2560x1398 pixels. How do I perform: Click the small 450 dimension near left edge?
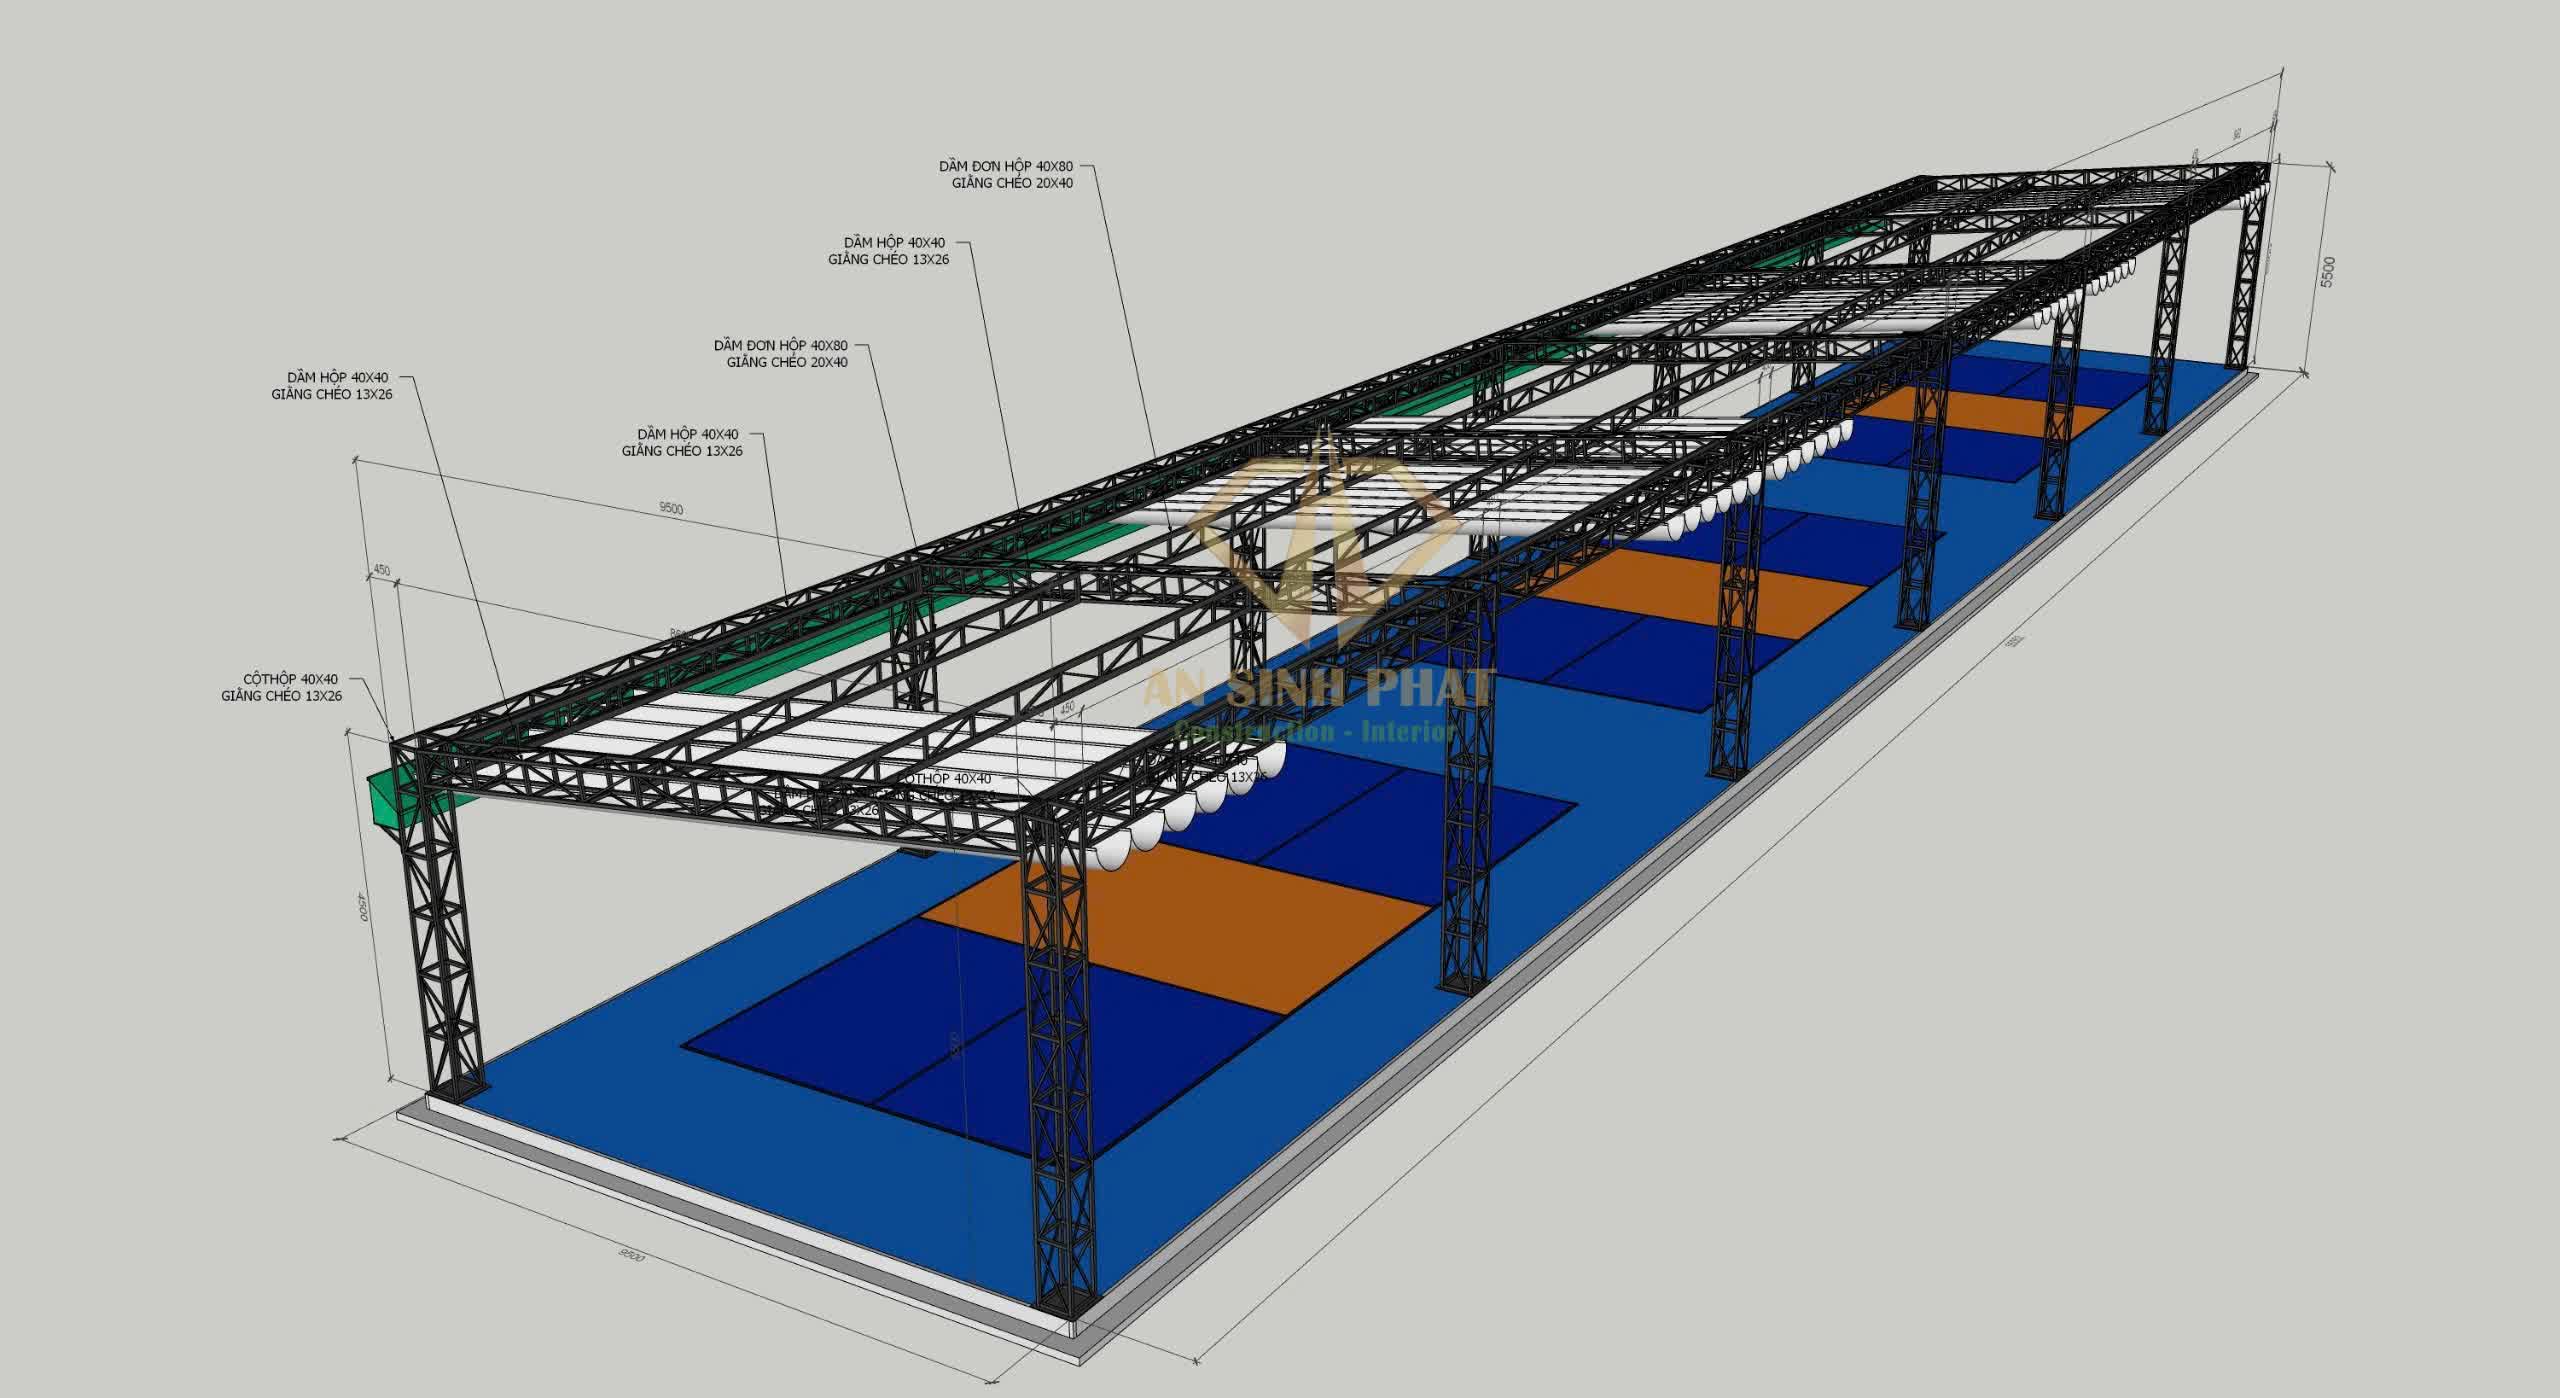point(381,571)
